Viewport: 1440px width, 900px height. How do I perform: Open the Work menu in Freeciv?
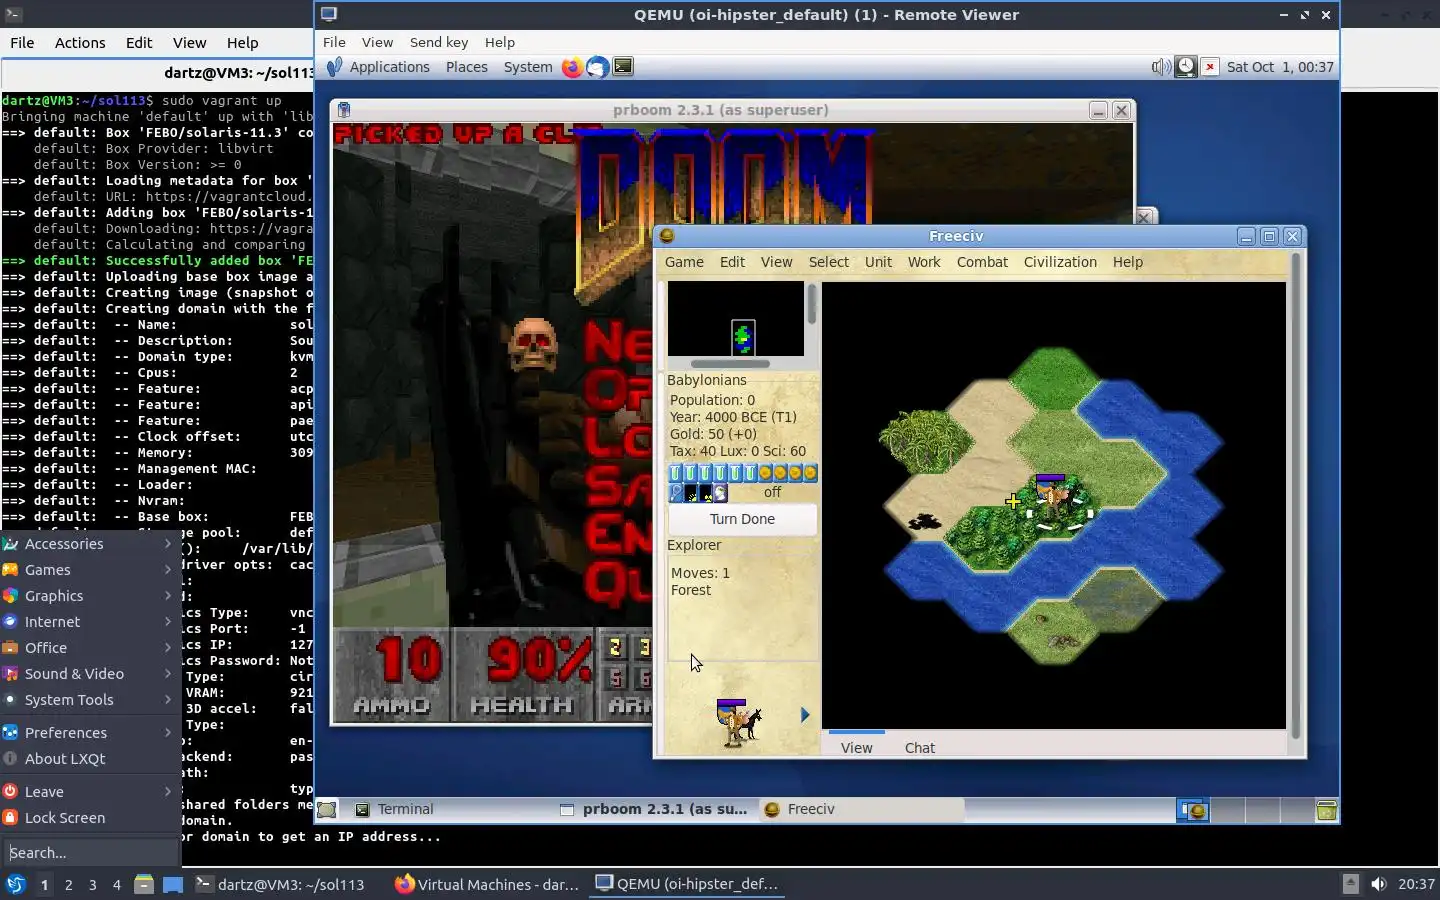pos(924,262)
